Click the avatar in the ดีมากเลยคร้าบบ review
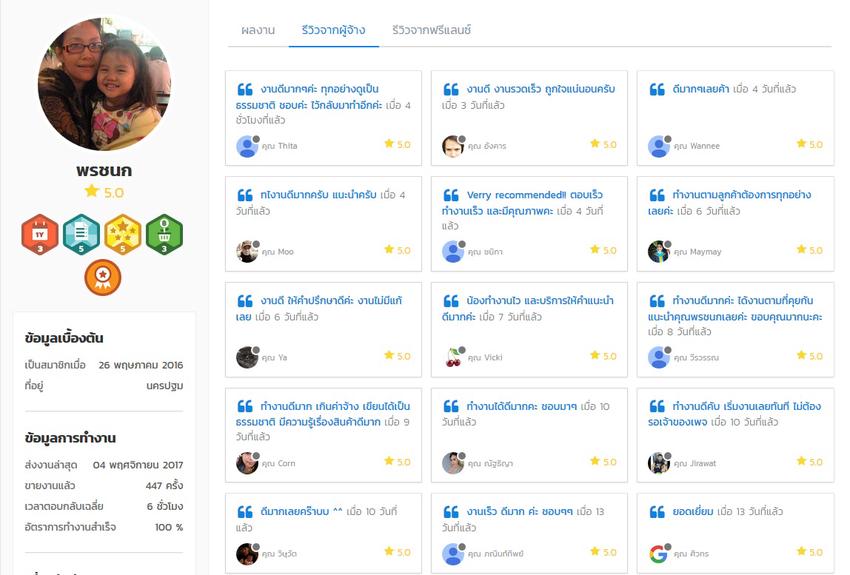Screen dimensions: 850x575 (247, 554)
